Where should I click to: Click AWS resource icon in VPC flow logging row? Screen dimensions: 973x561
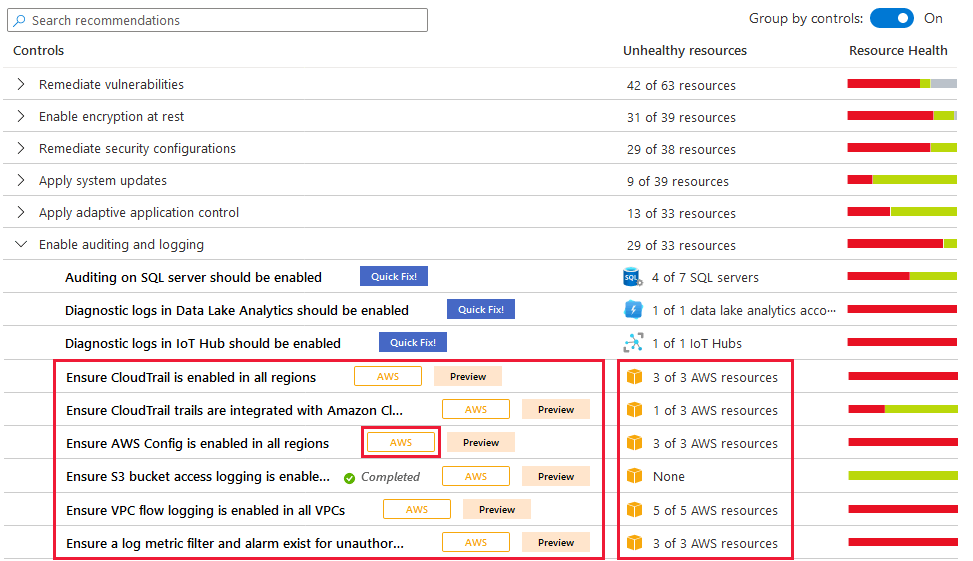(634, 509)
